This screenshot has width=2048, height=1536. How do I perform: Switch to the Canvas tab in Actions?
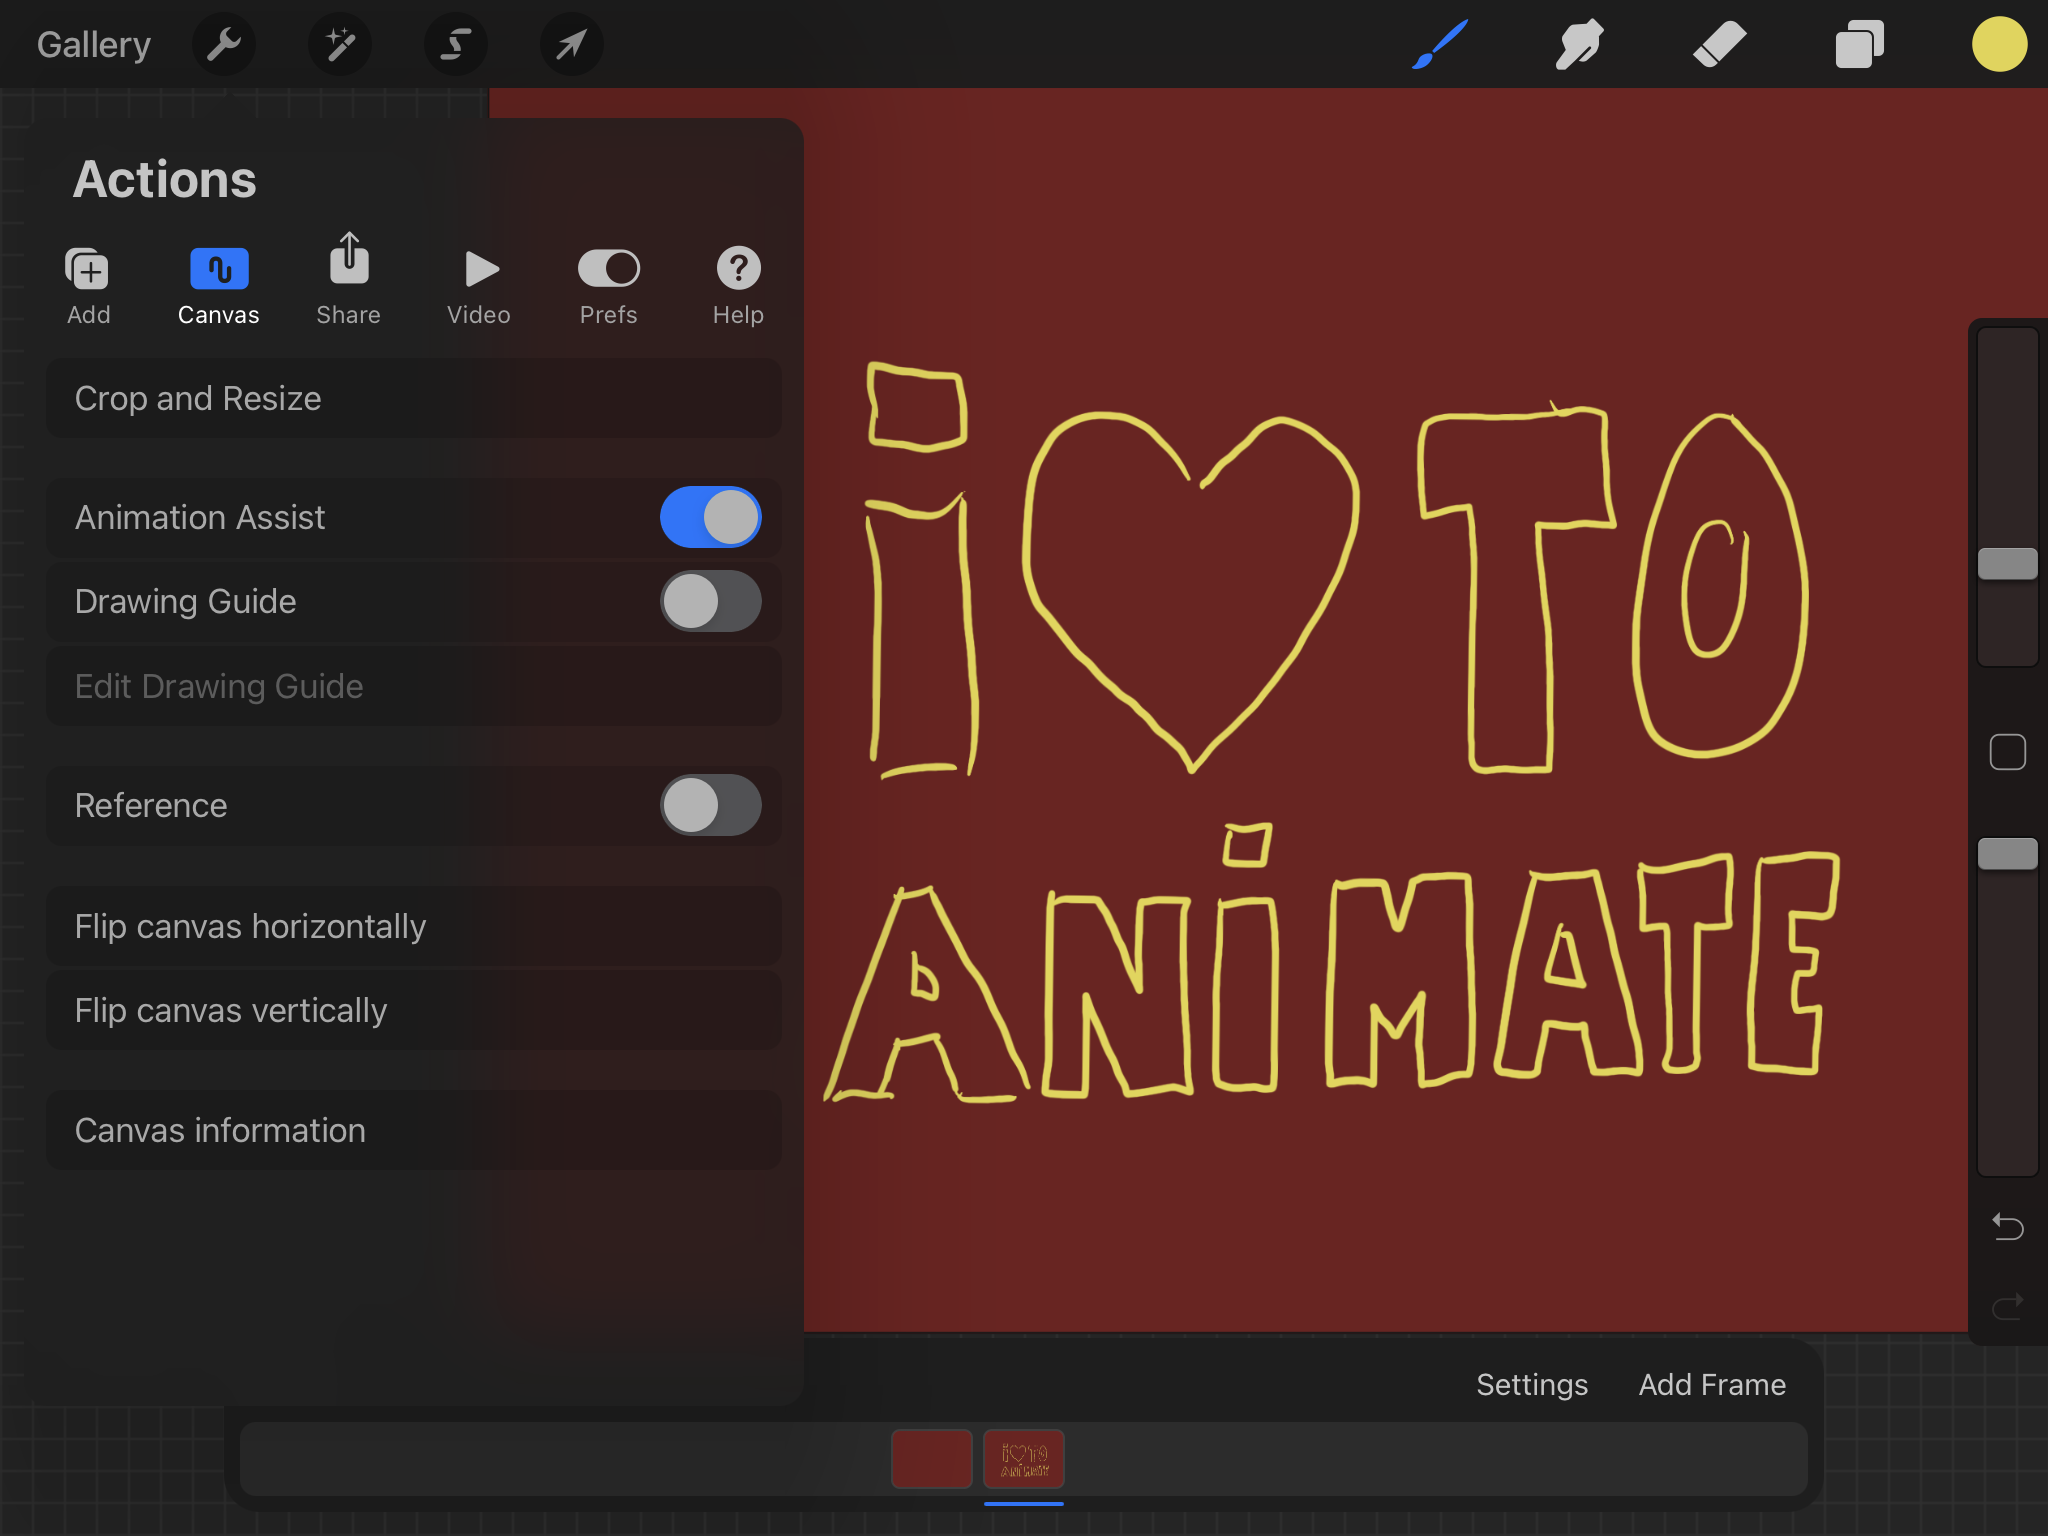pos(219,287)
